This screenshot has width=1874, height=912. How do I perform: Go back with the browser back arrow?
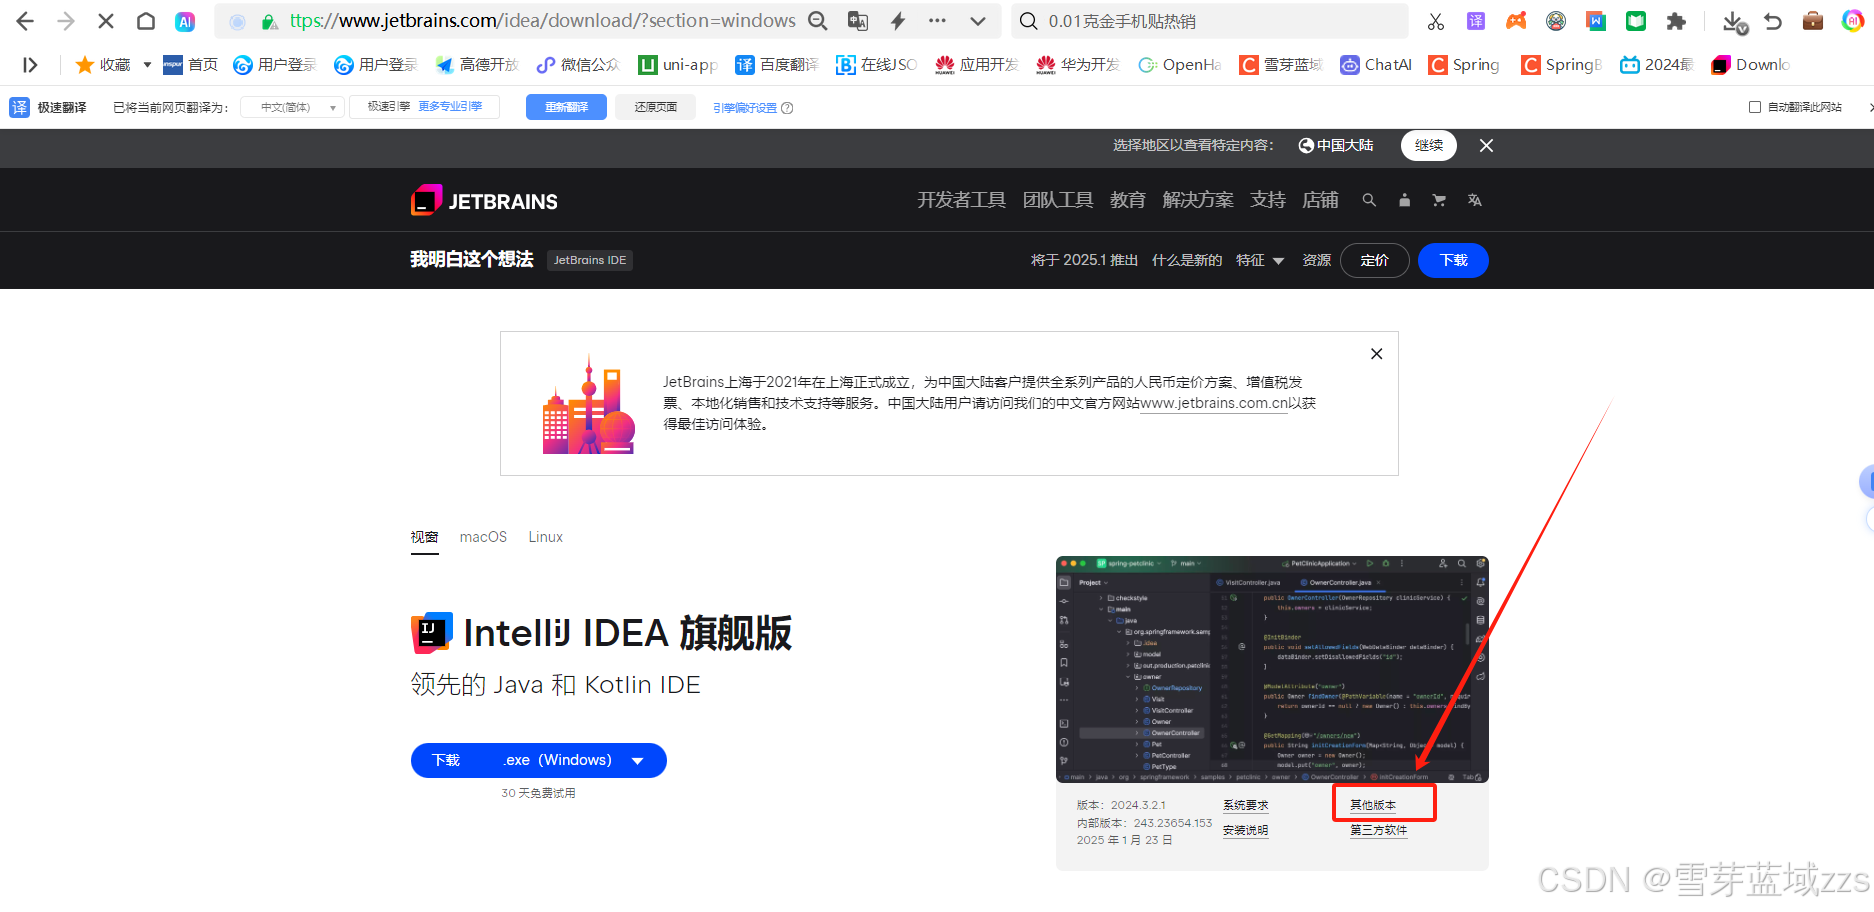pos(25,21)
